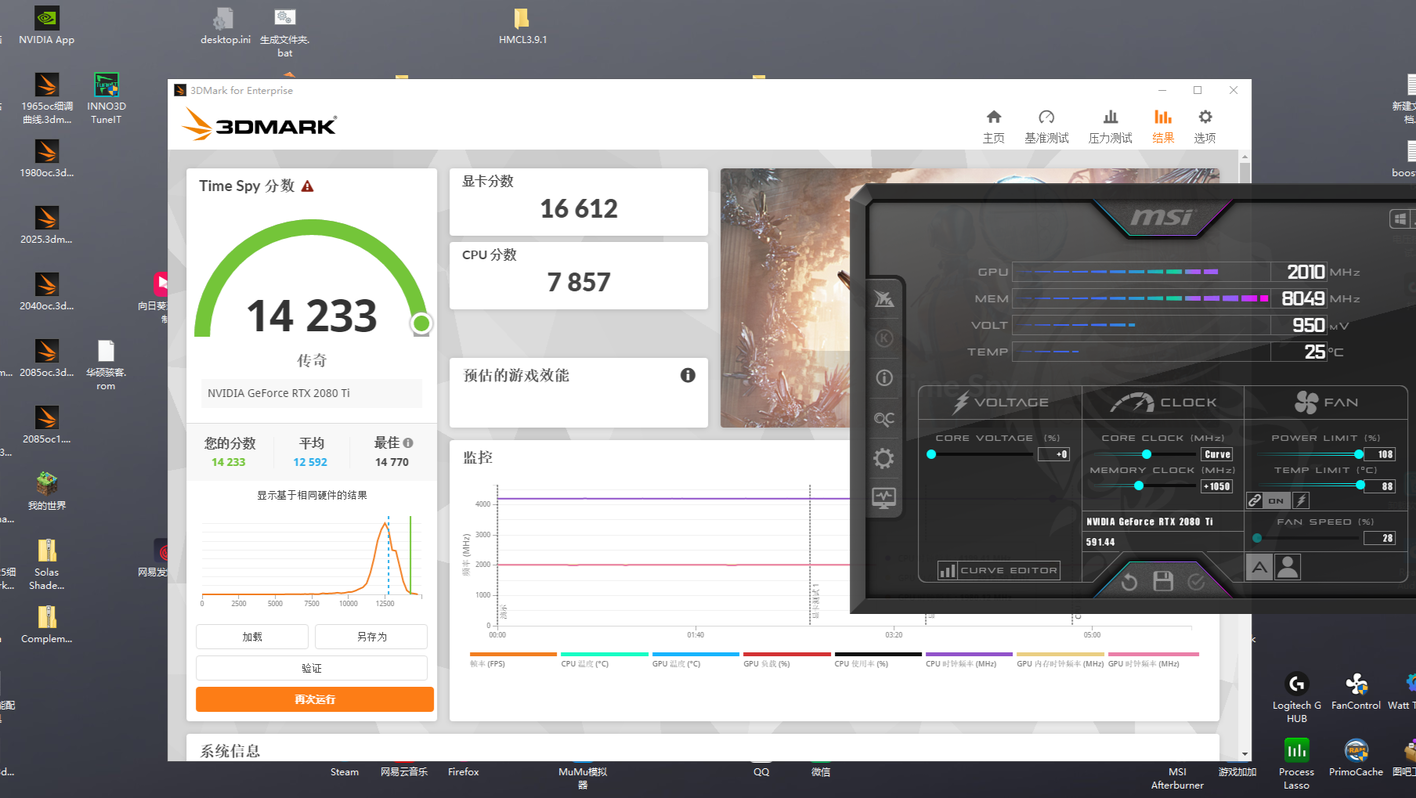Click the Core Voltage +0 value field
The image size is (1416, 798).
pyautogui.click(x=1054, y=454)
